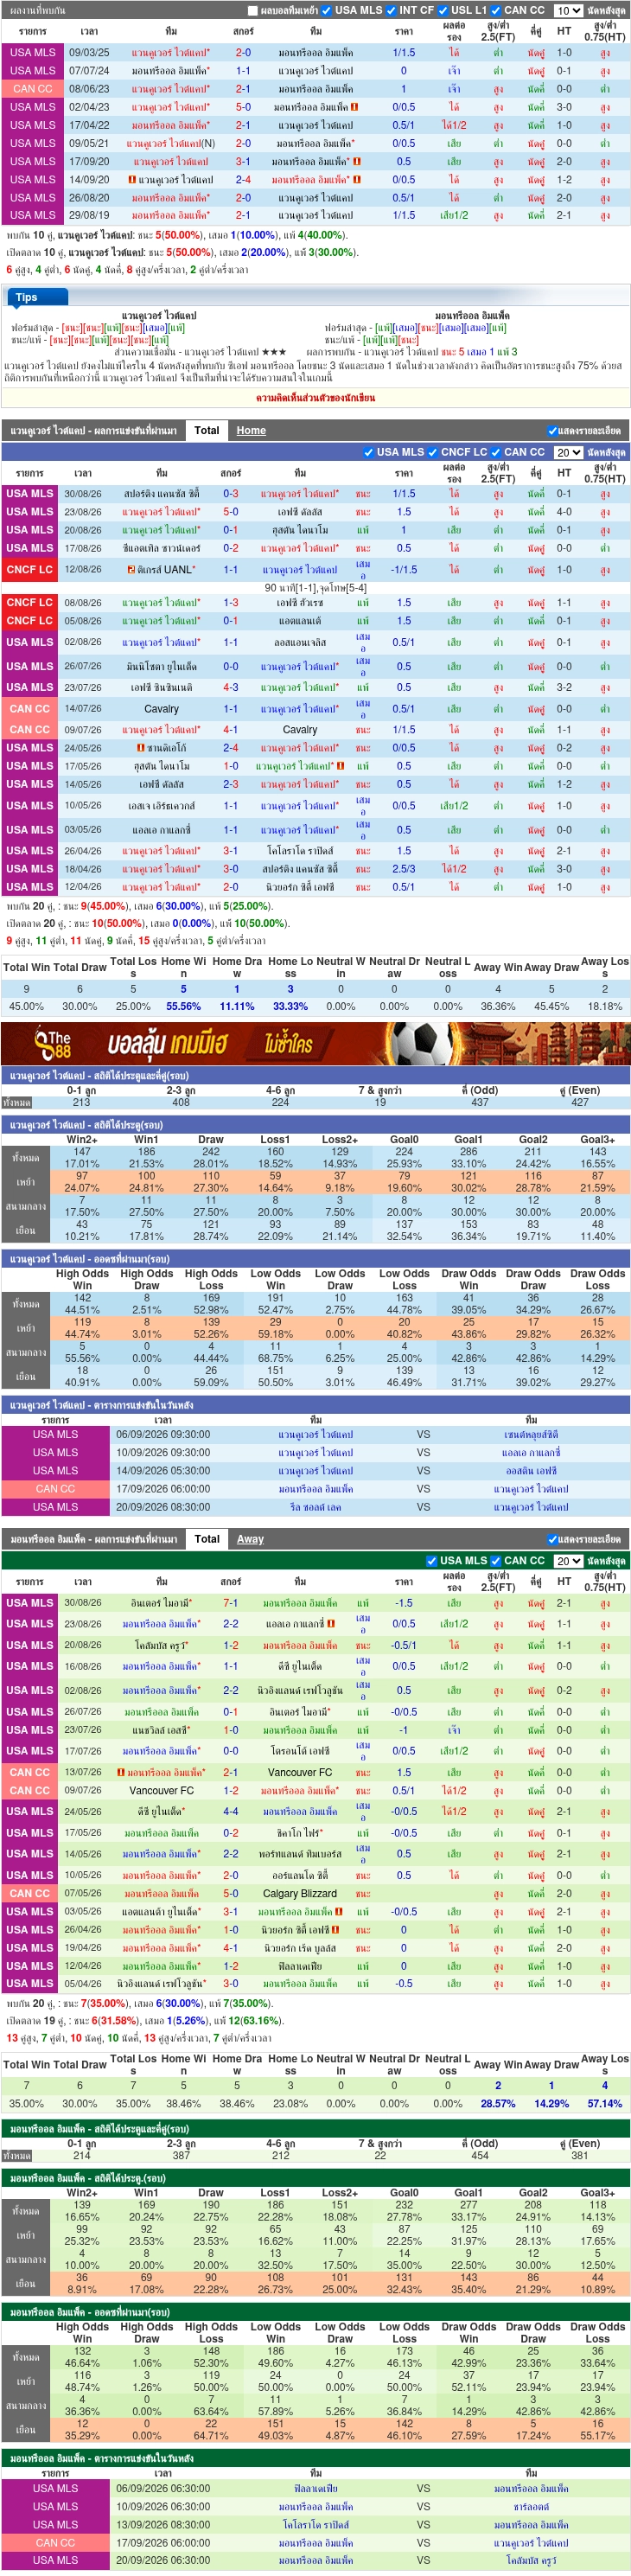Open the 20 matches dropdown beside CNCF LC filters
631x2576 pixels.
(x=568, y=452)
